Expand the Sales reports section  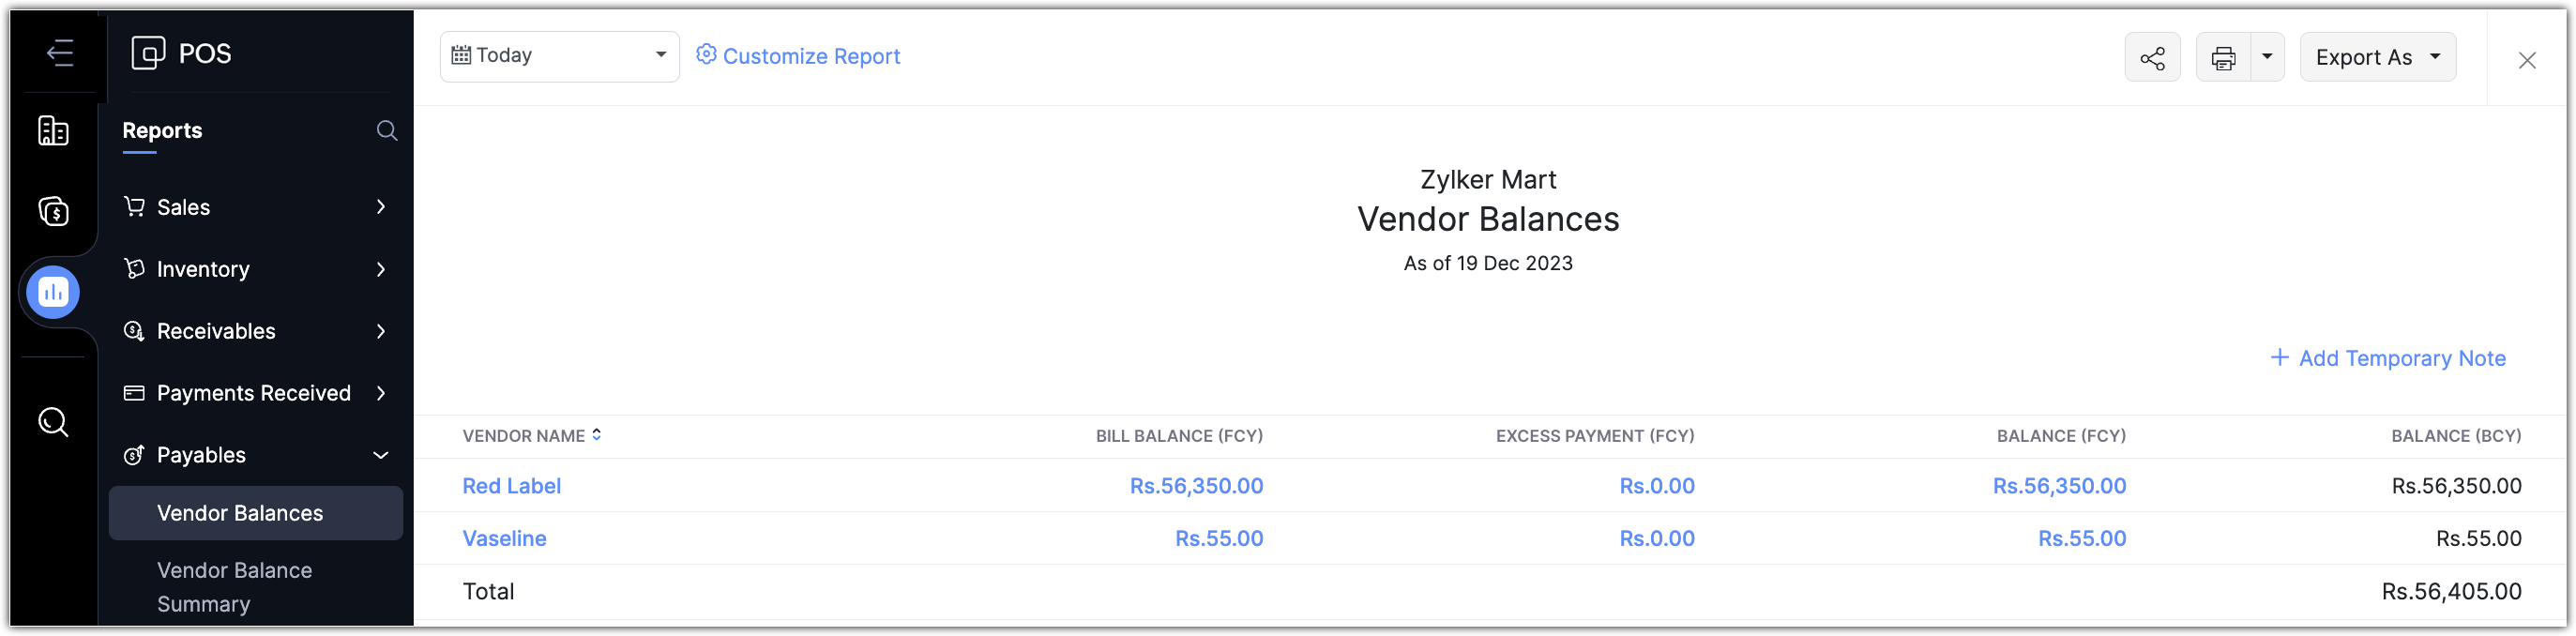point(255,207)
